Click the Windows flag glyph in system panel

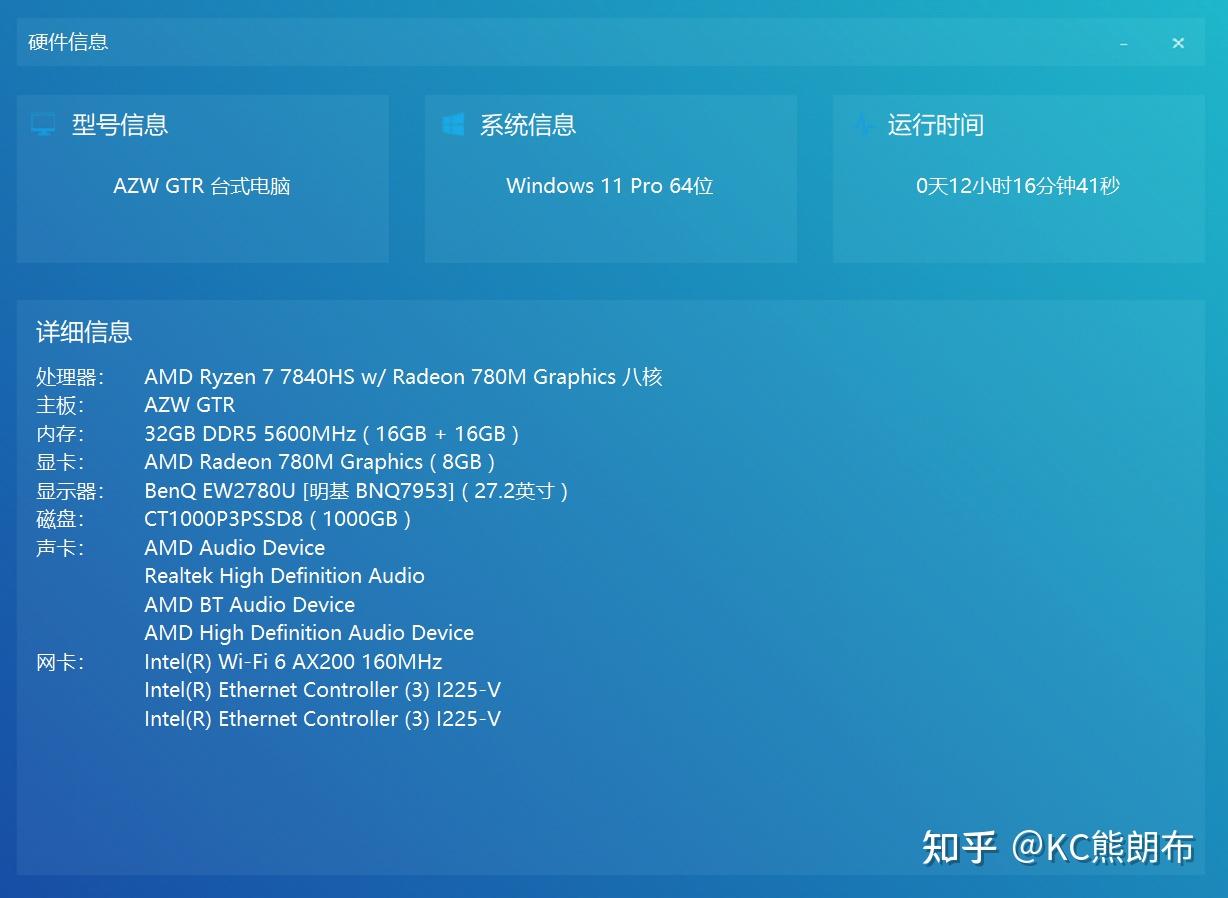coord(452,123)
